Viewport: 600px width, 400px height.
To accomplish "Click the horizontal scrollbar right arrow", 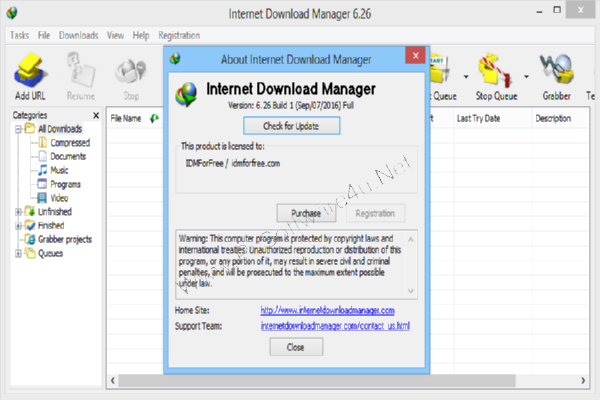I will (x=583, y=380).
